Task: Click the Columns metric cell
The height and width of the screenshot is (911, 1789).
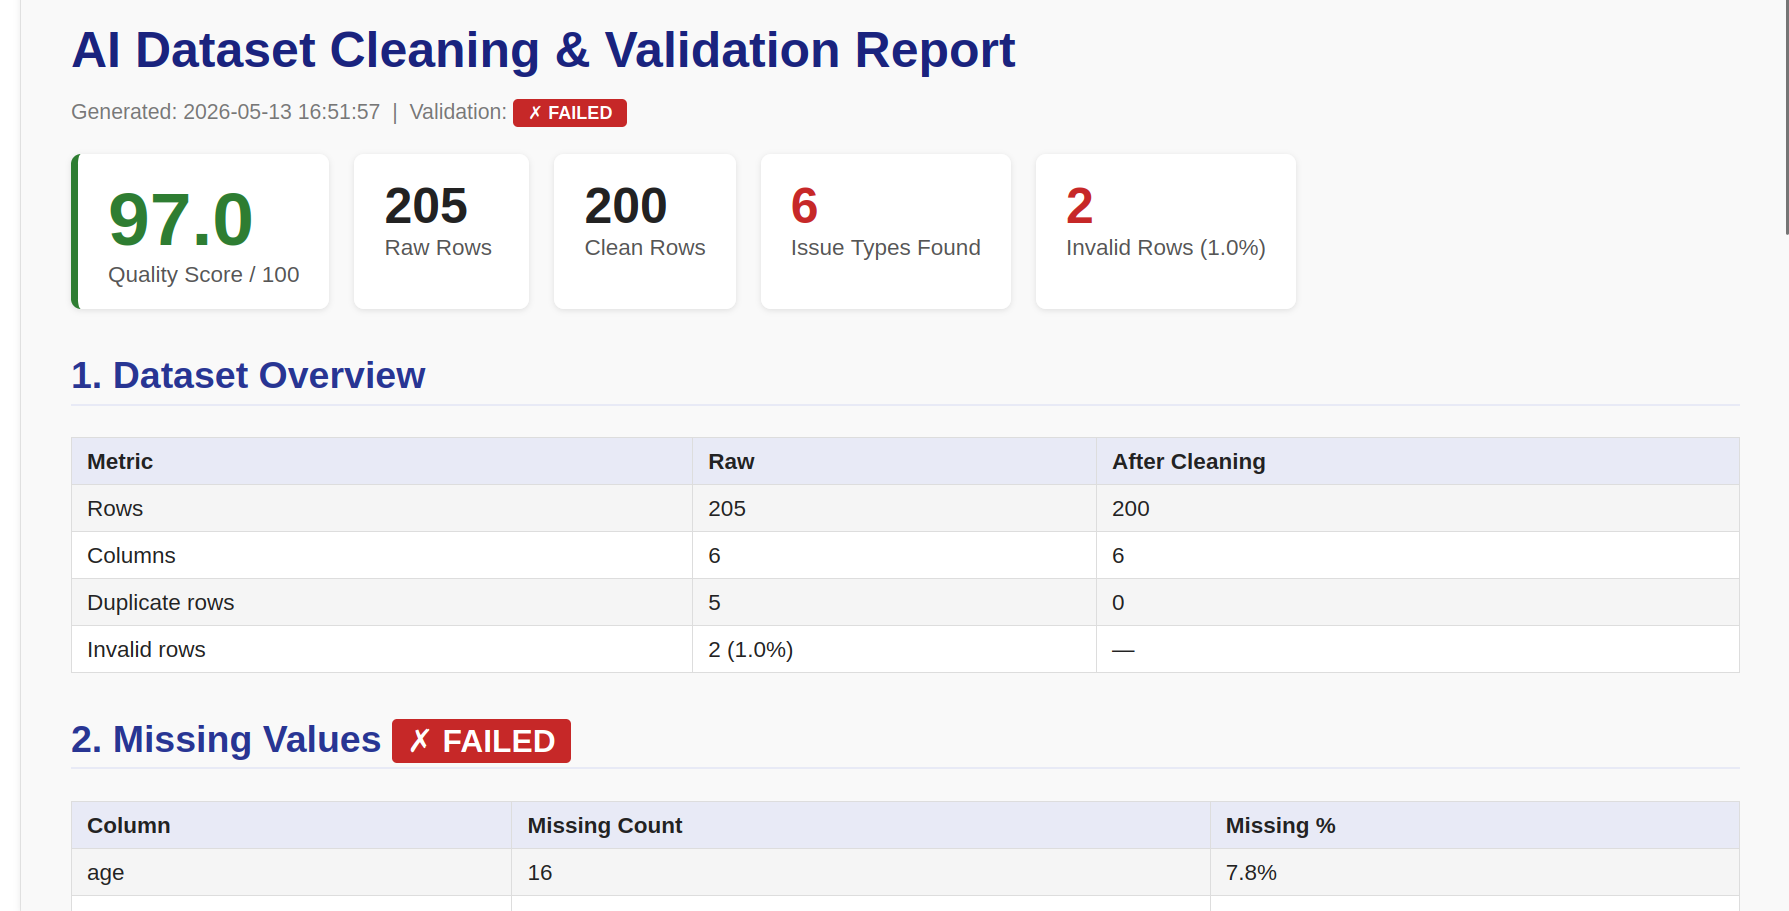Action: (382, 555)
